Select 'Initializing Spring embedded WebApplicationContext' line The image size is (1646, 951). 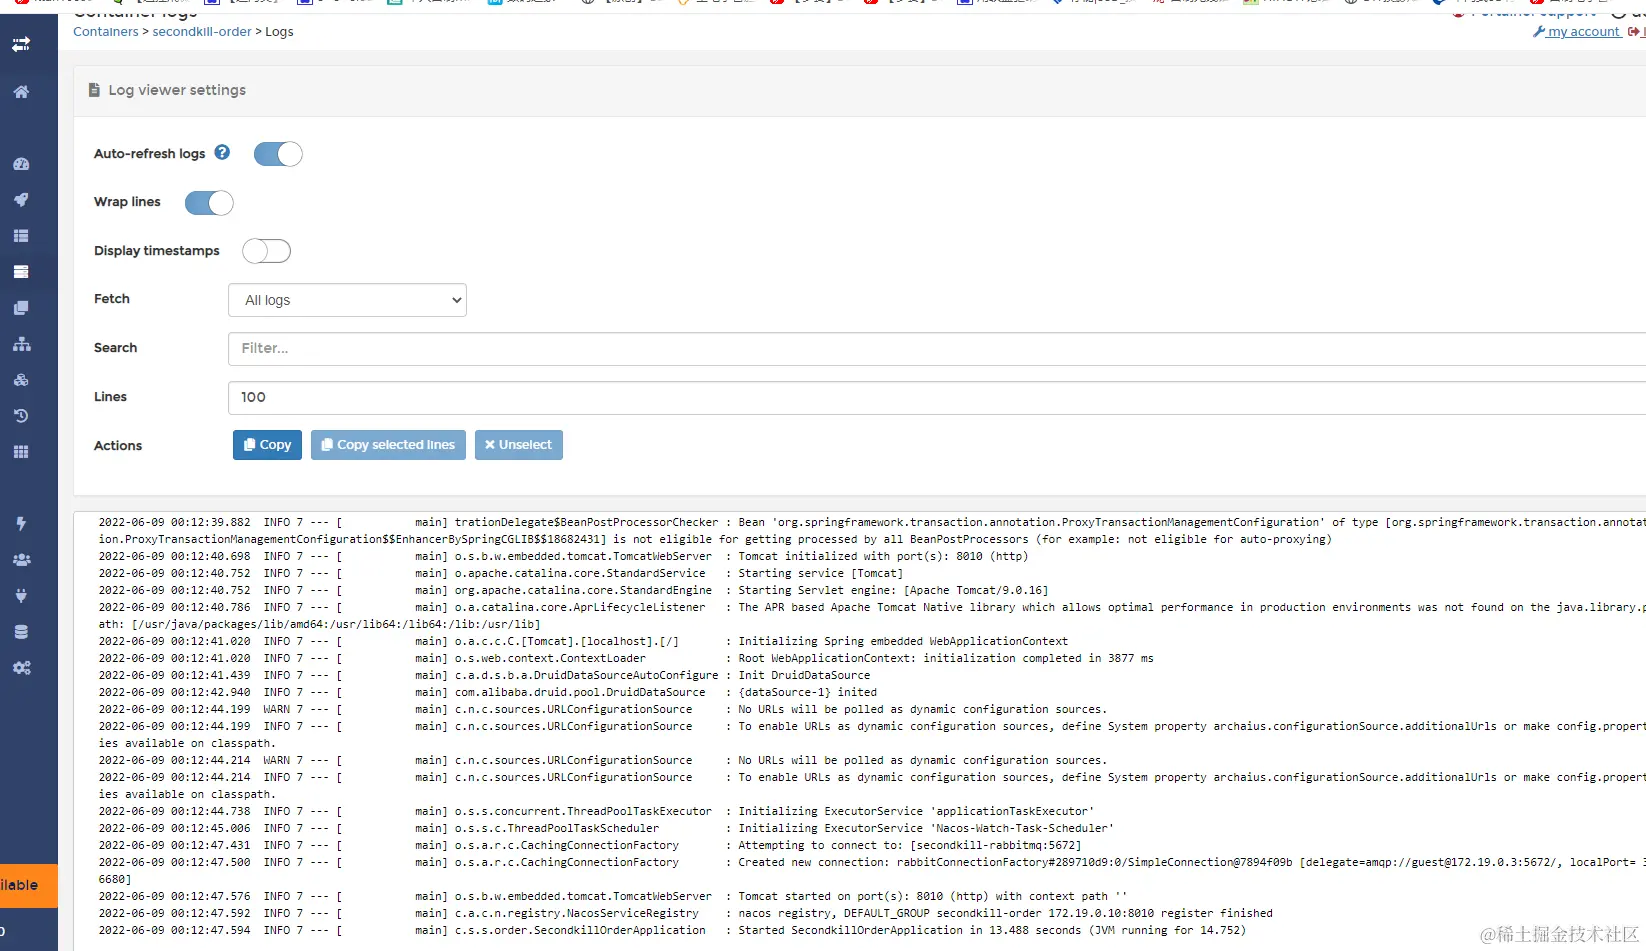pos(583,642)
